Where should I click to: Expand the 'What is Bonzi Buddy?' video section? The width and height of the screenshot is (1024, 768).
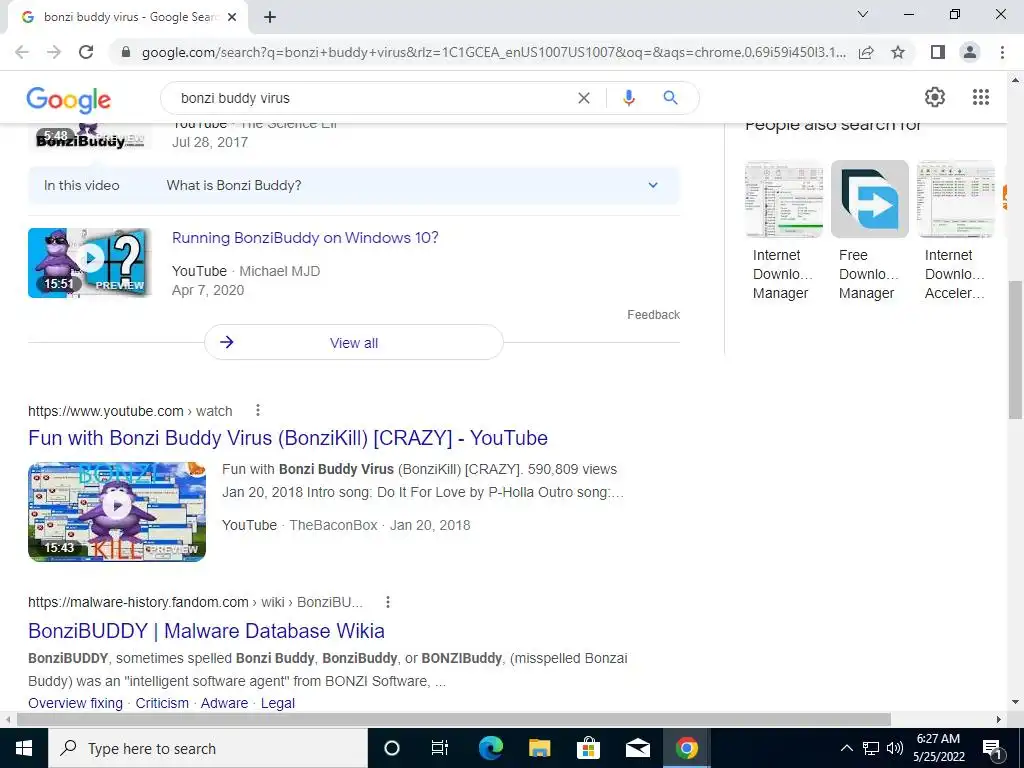[x=353, y=185]
